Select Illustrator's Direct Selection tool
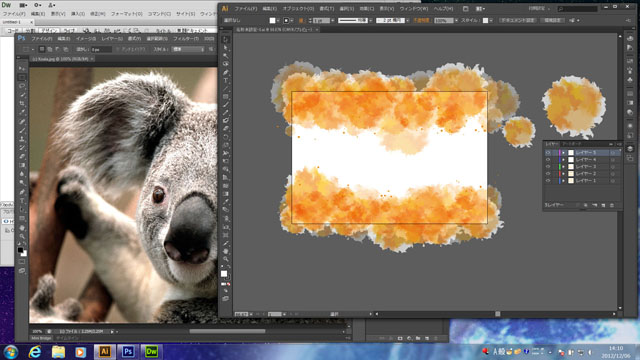 226,48
